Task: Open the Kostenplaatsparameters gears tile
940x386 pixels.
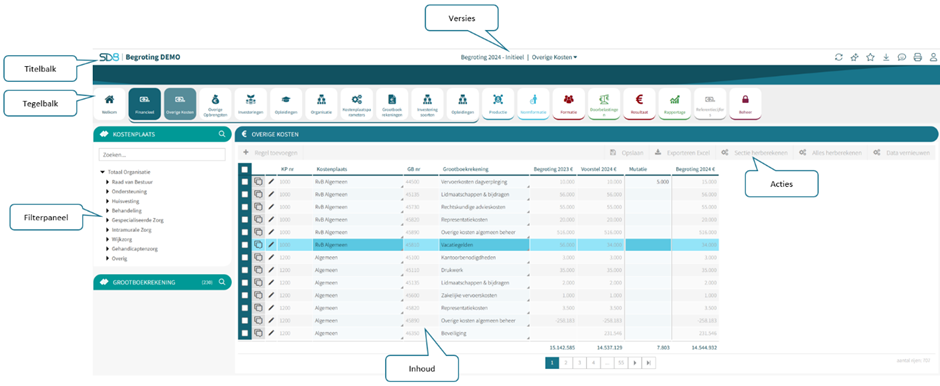Action: point(357,104)
